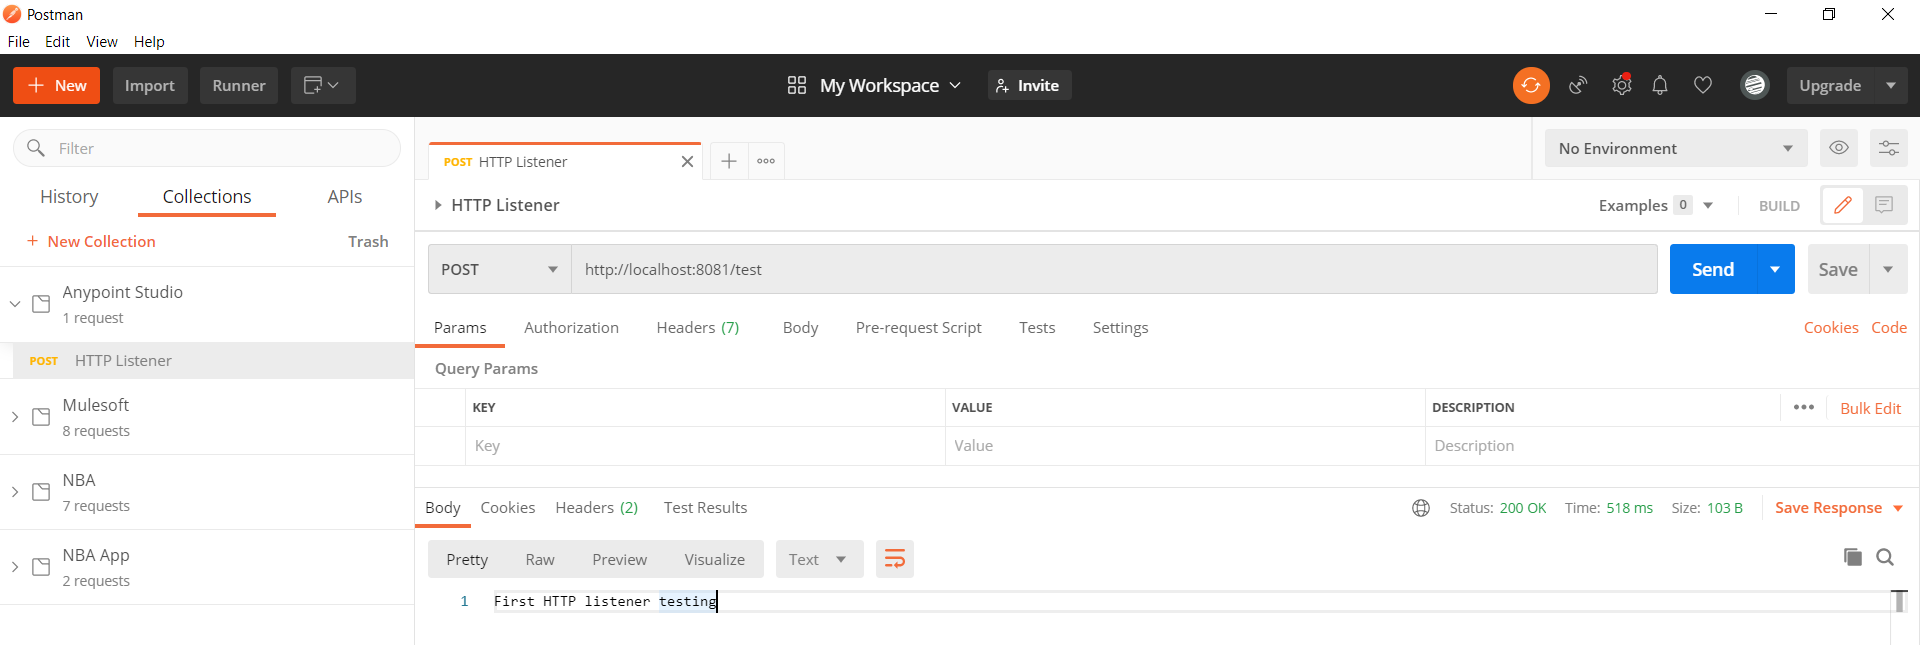The image size is (1920, 645).
Task: Open the Test Results tab
Action: coord(705,508)
